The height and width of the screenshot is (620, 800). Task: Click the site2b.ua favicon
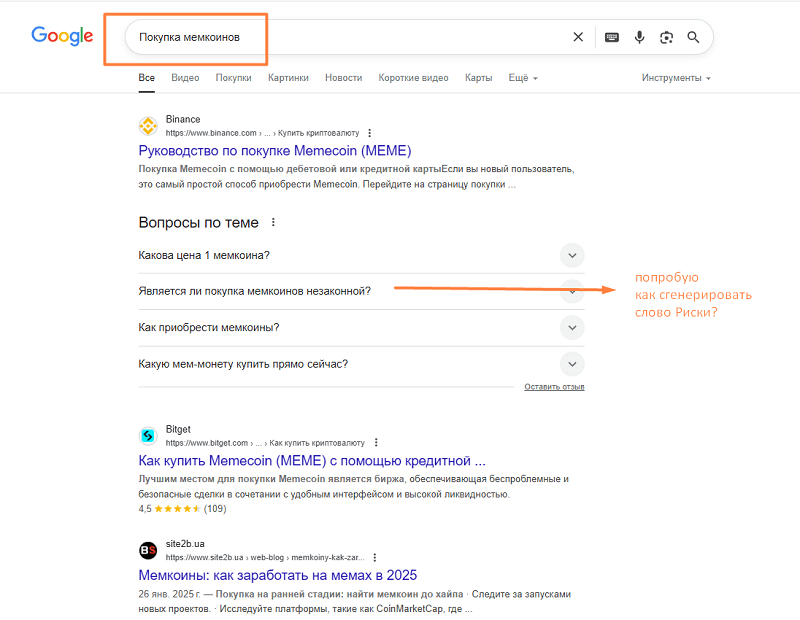click(x=148, y=550)
